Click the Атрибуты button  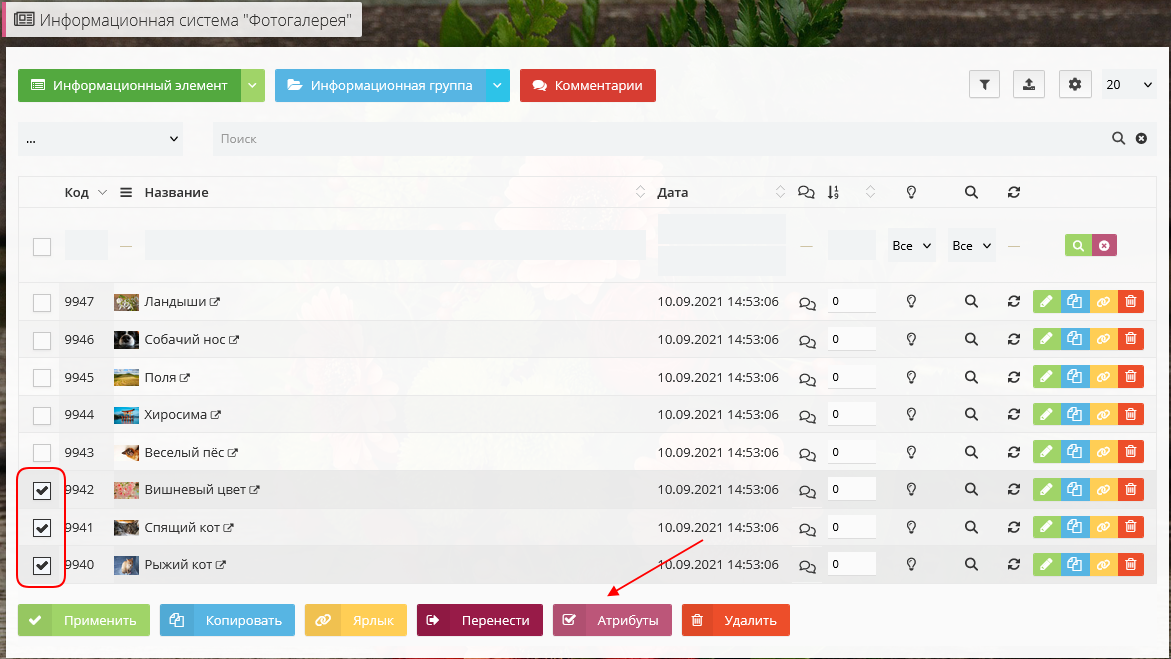point(612,621)
